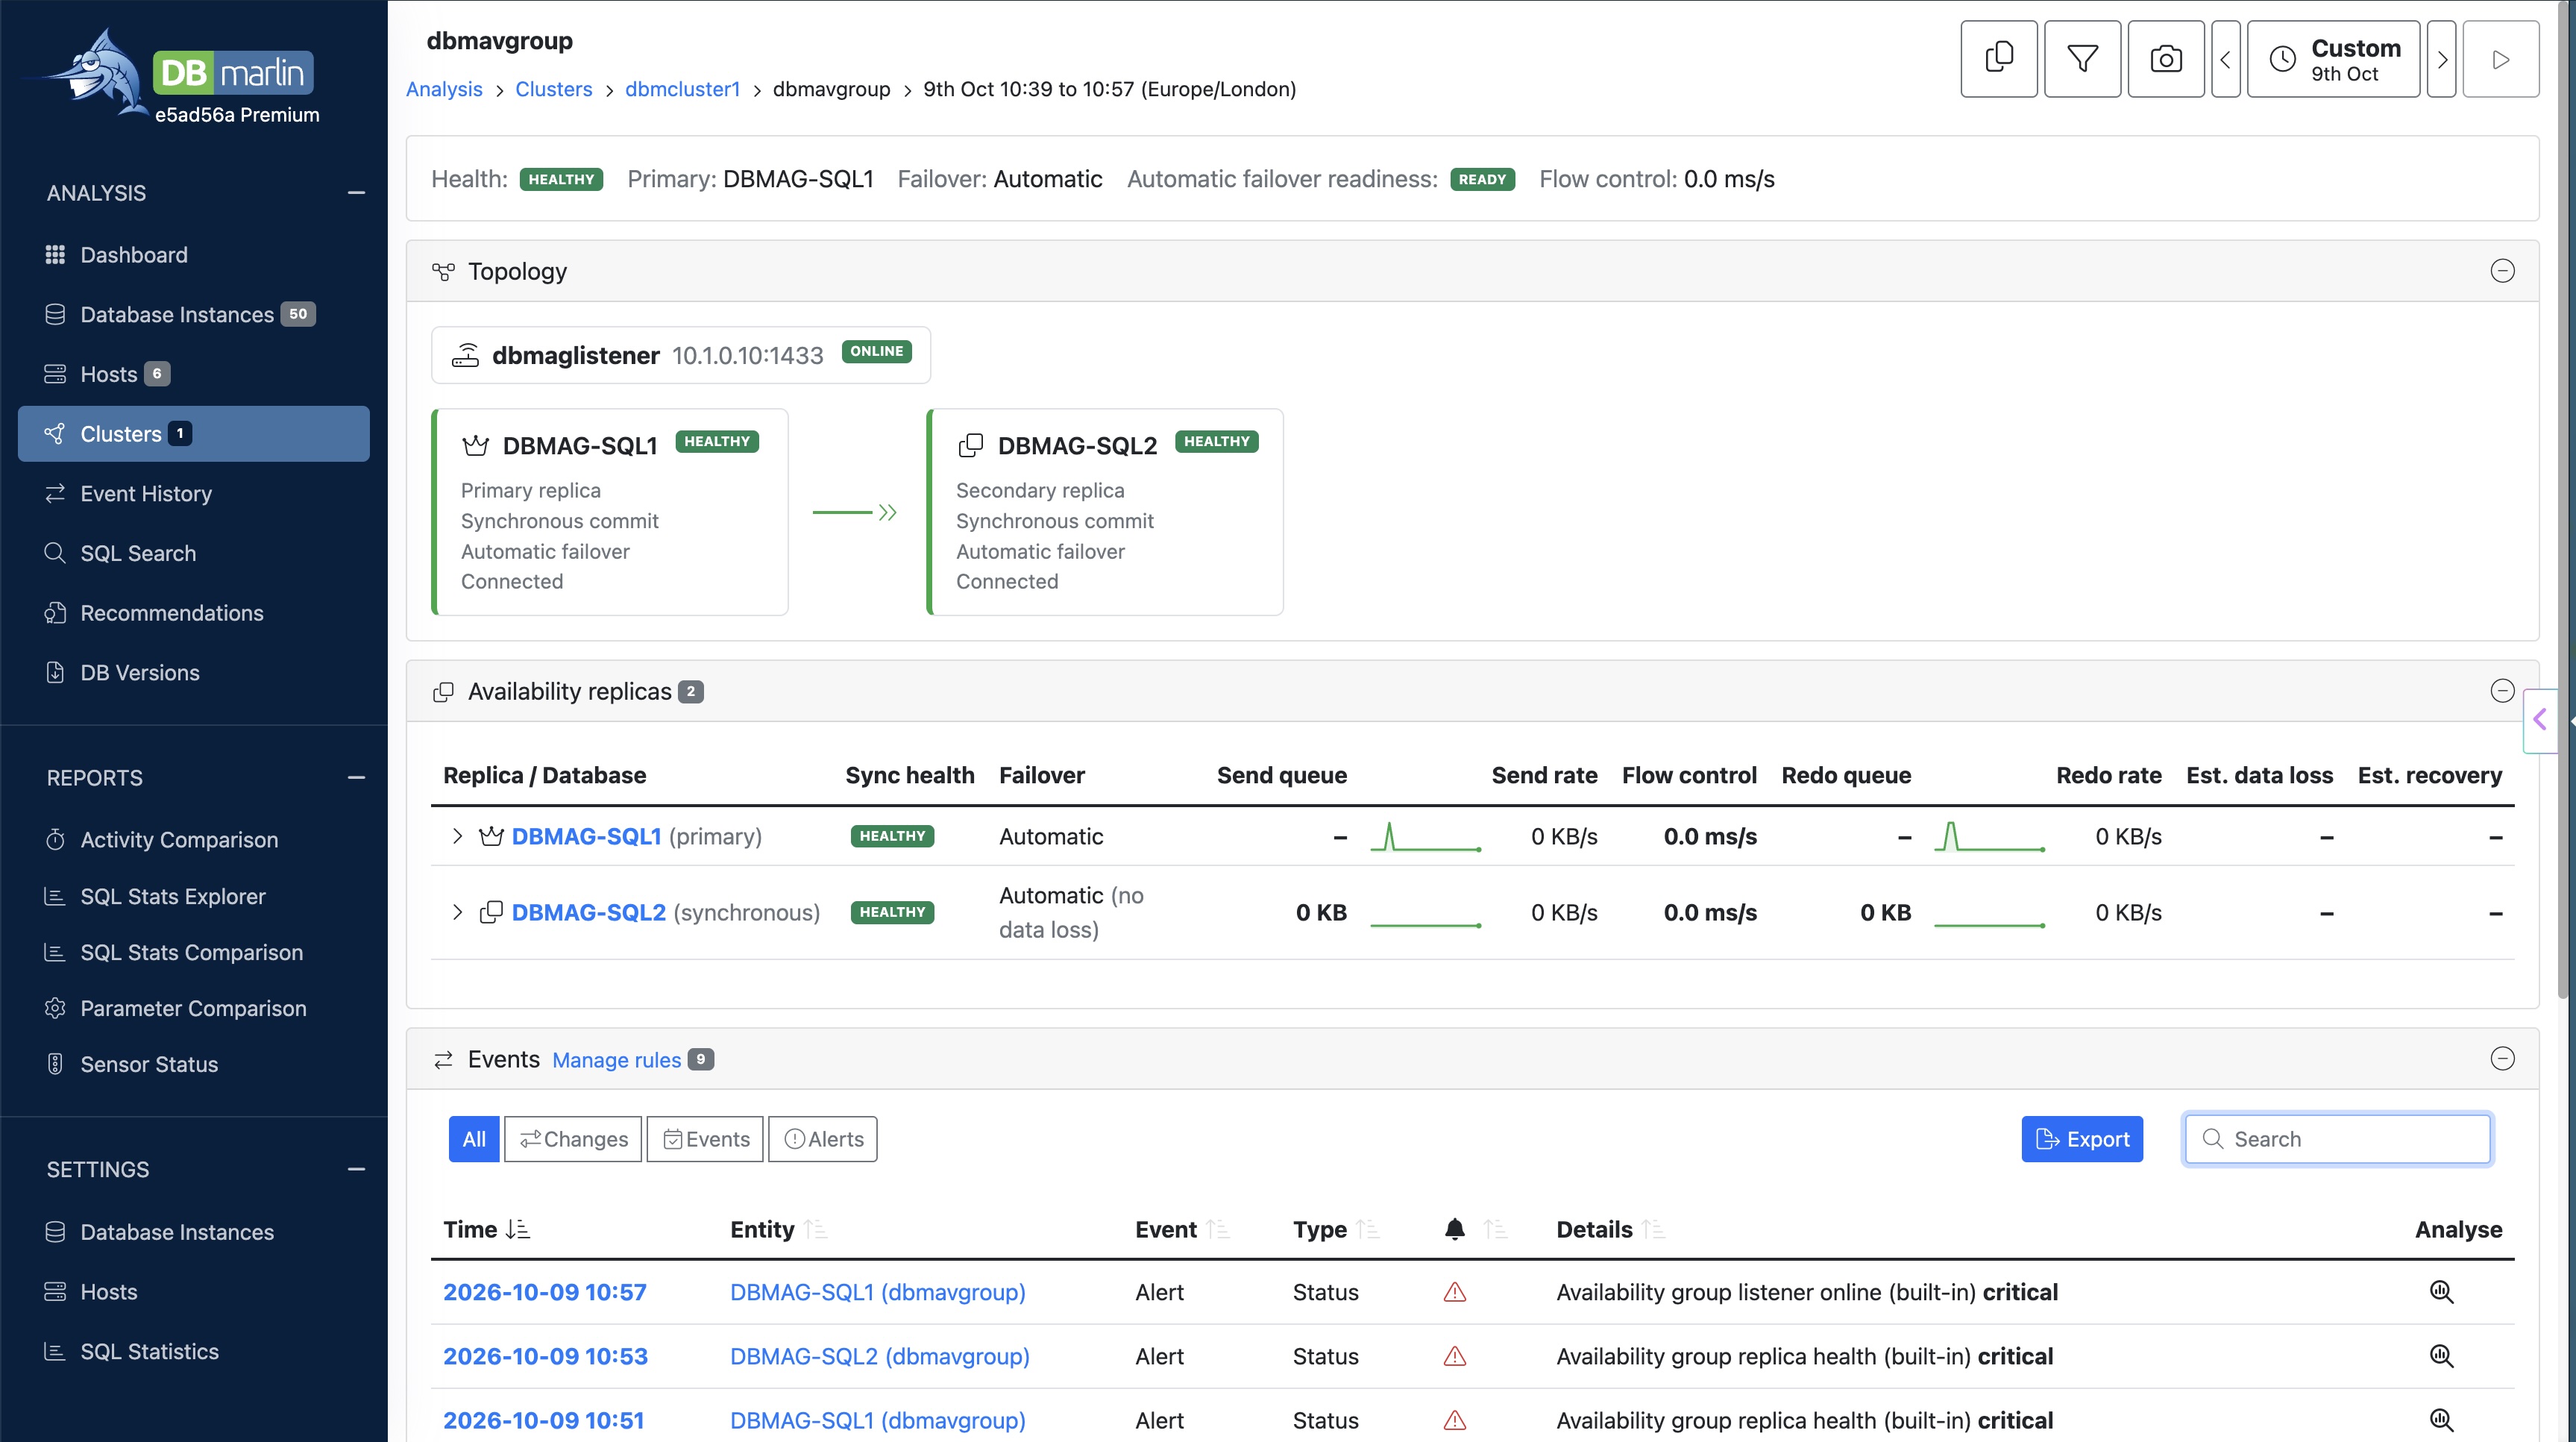The width and height of the screenshot is (2576, 1442).
Task: Click the copy link icon in top toolbar
Action: (x=1998, y=59)
